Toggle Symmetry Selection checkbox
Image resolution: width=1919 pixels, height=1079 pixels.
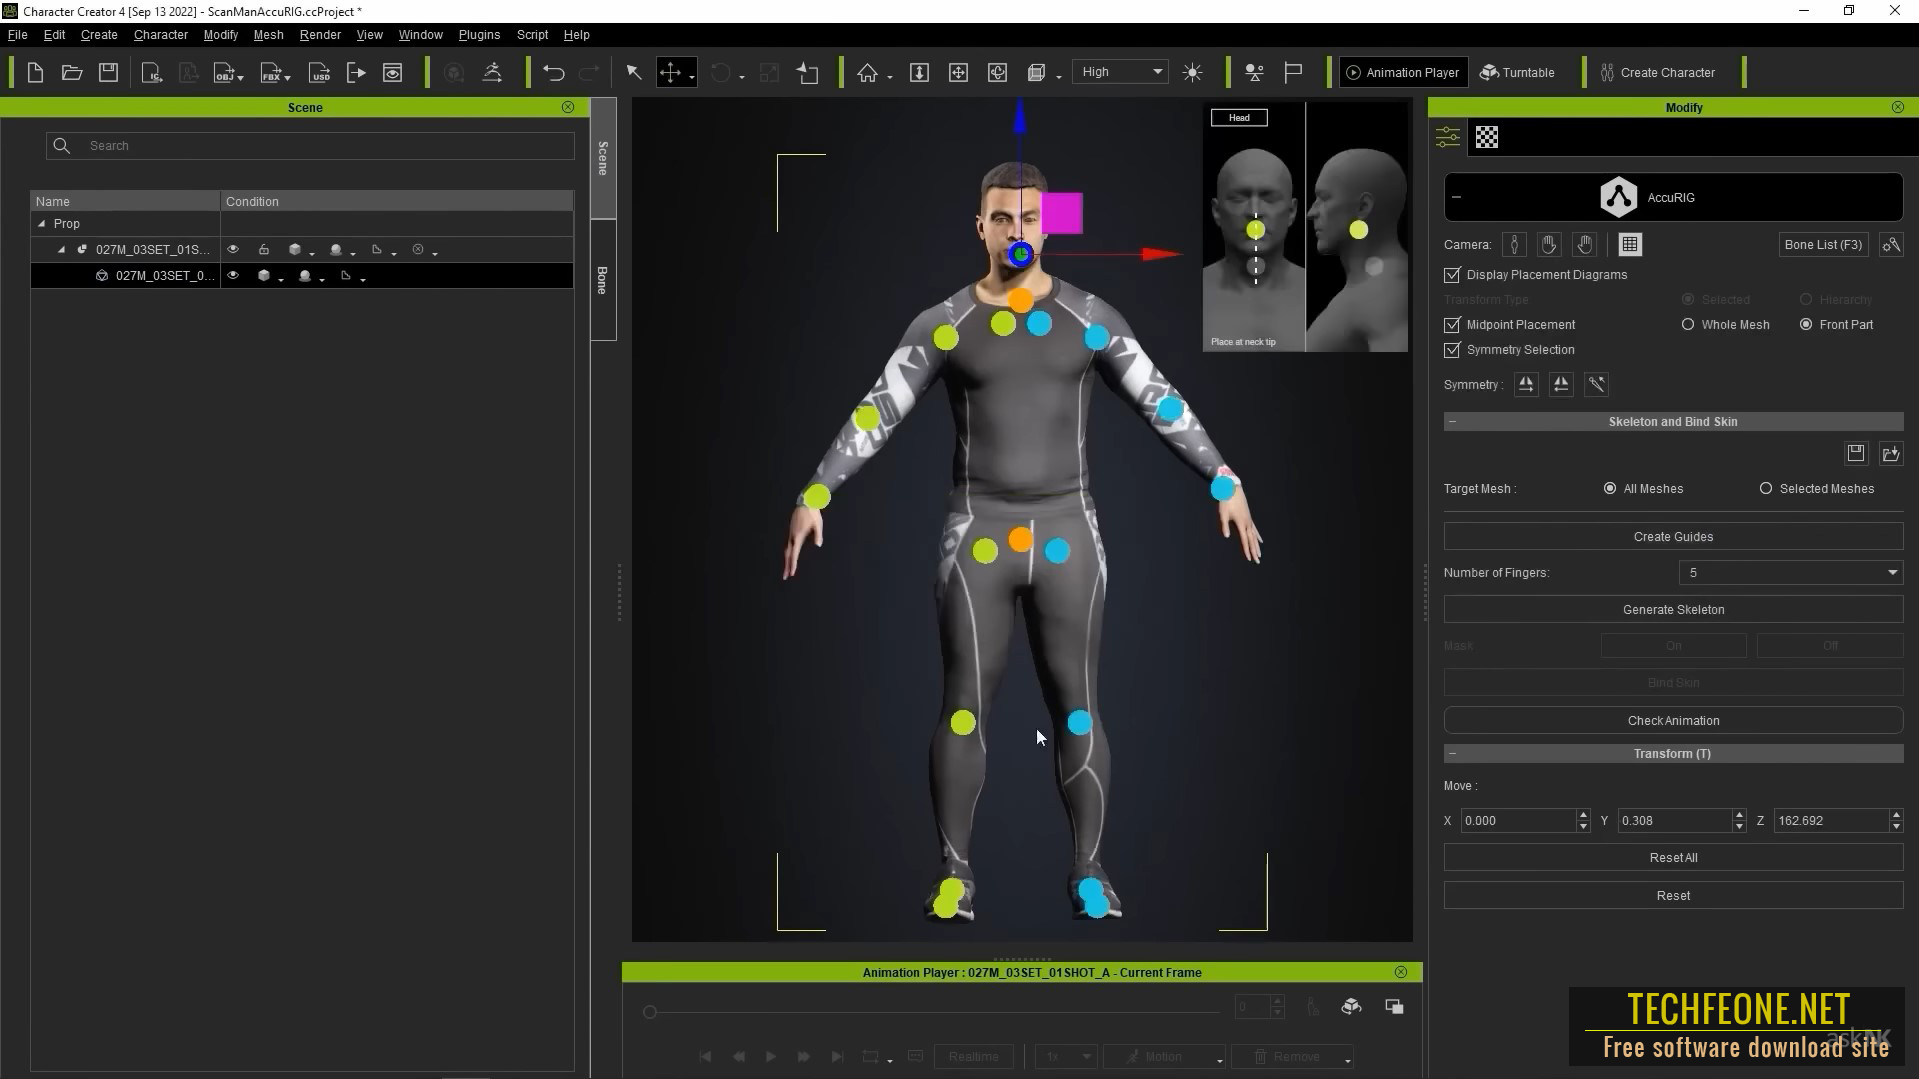(1452, 349)
